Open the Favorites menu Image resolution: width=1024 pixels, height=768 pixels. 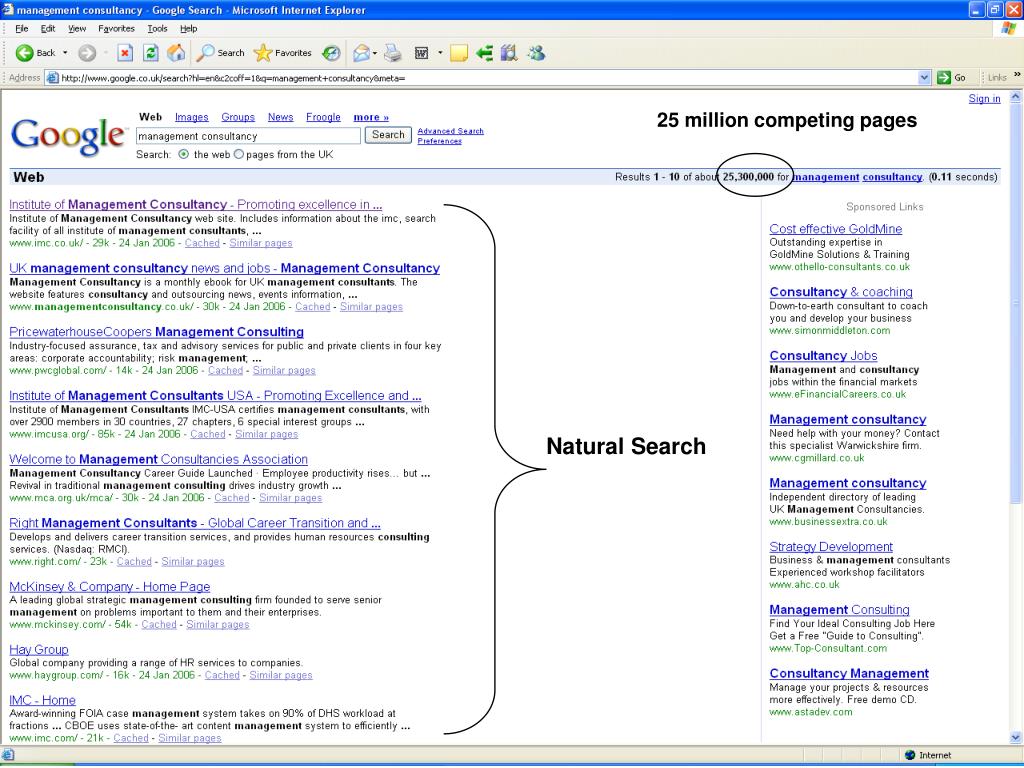[116, 29]
